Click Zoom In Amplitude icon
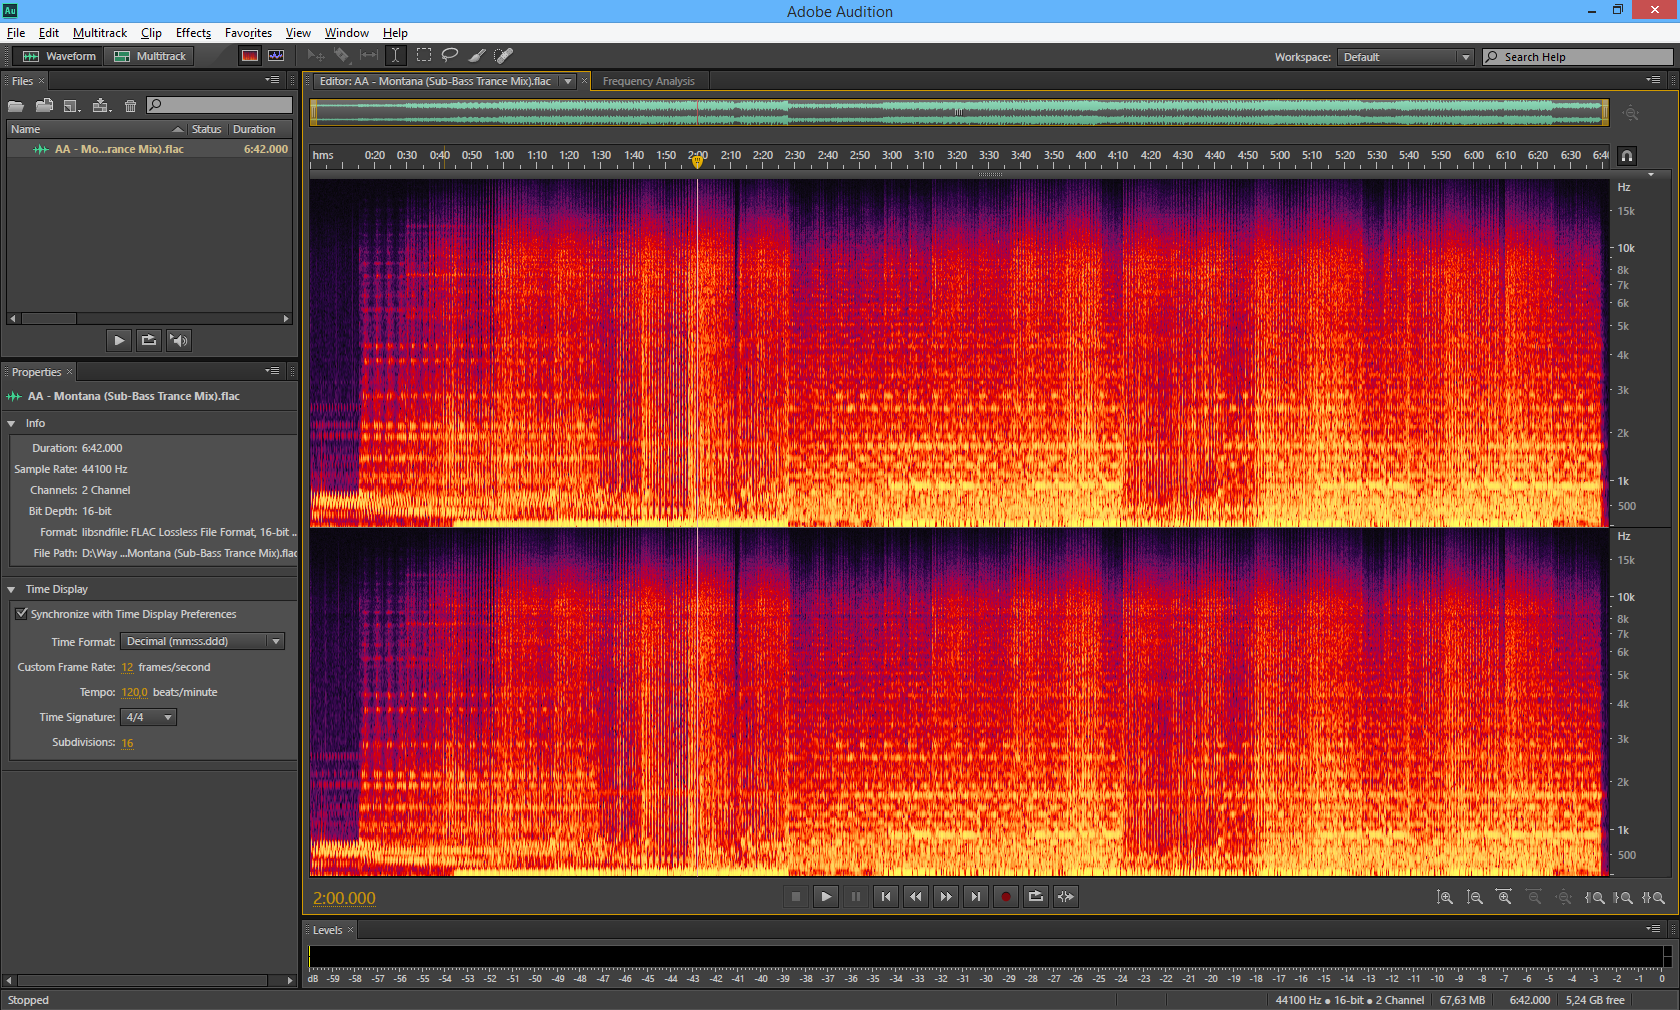Screen dimensions: 1680x1010 coord(1445,897)
